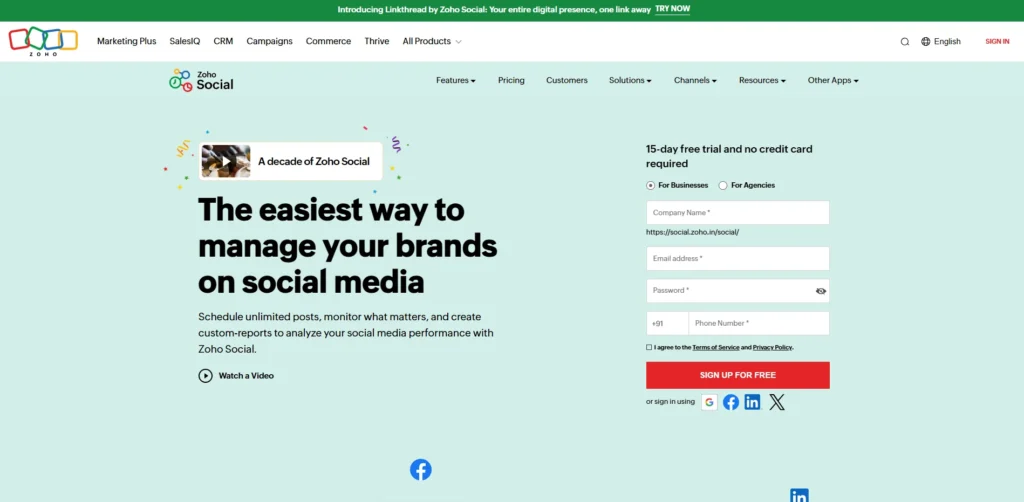
Task: Open Commerce in the top menu
Action: click(x=328, y=41)
